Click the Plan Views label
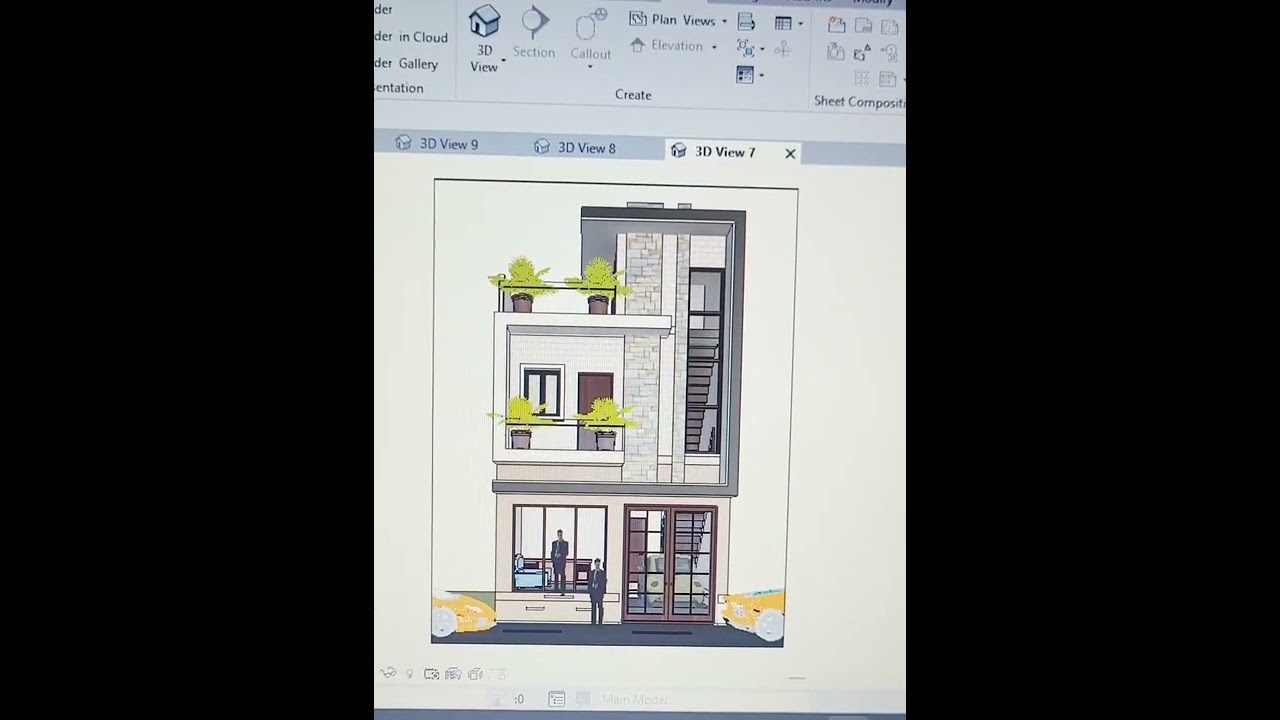This screenshot has width=1280, height=720. coord(684,20)
